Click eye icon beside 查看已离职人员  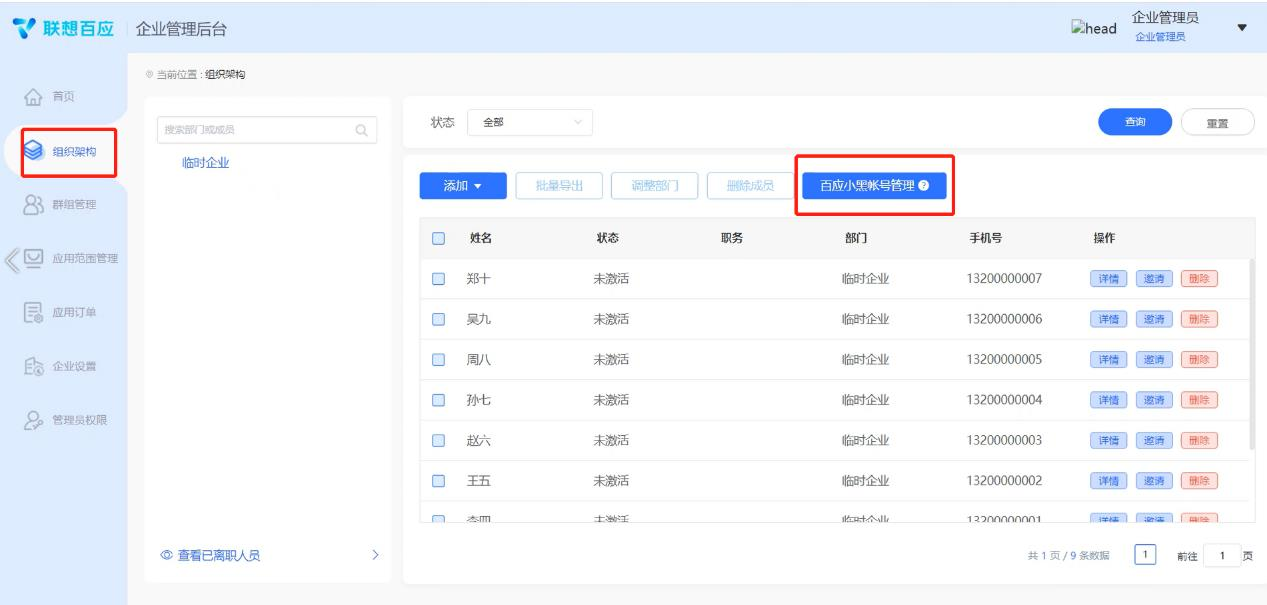[166, 556]
